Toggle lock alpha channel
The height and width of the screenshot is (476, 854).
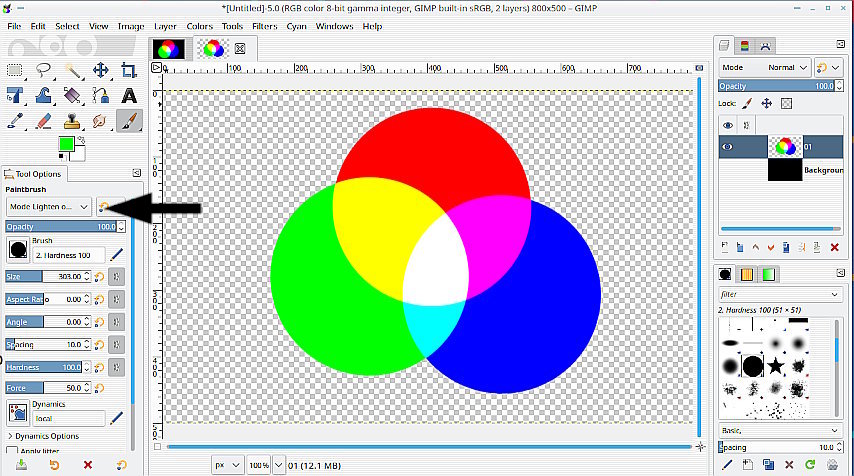click(786, 103)
